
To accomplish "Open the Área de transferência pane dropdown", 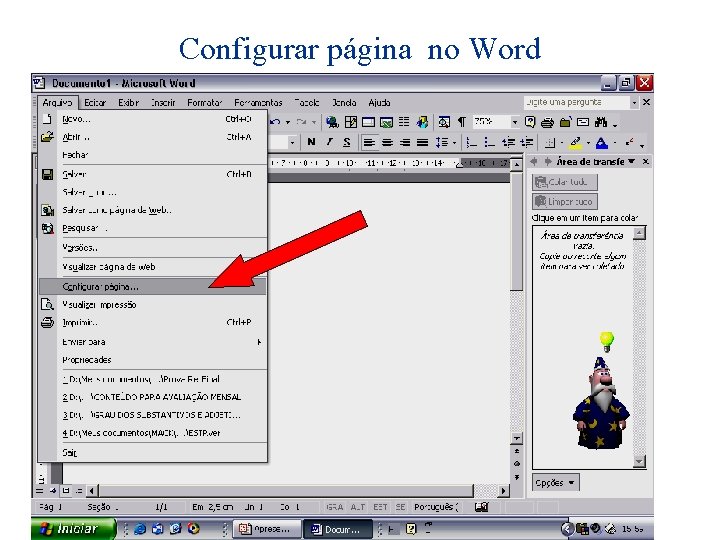I will tap(632, 161).
